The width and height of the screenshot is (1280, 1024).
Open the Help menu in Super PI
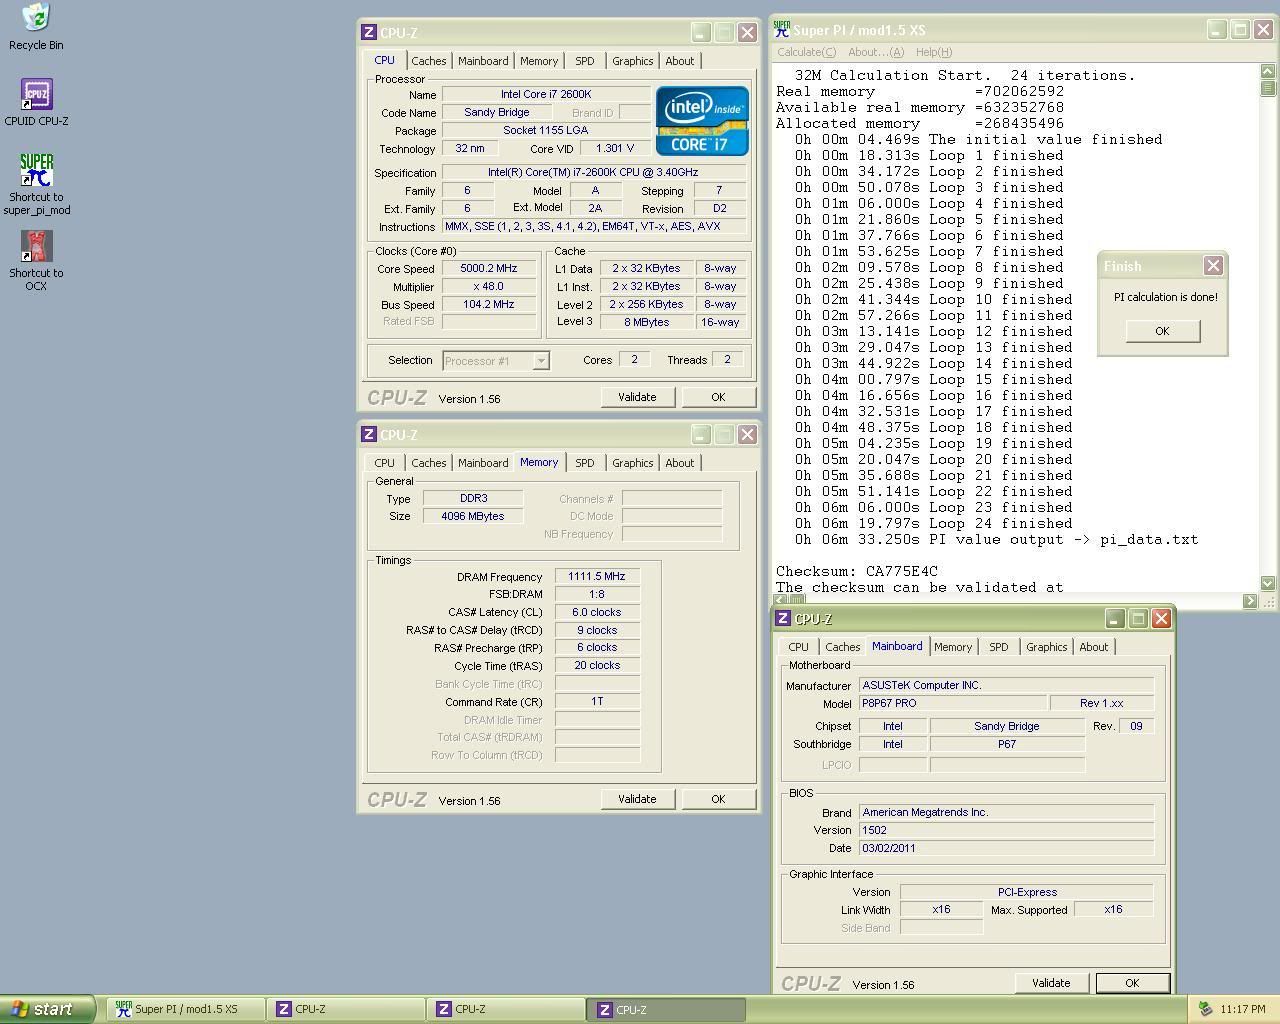tap(933, 52)
